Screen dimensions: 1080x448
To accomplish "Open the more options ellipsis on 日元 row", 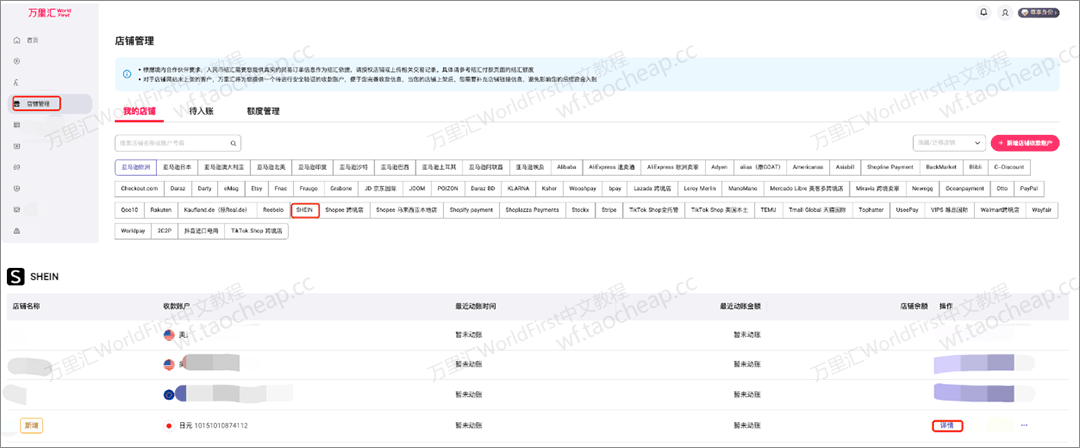I will click(x=1024, y=425).
